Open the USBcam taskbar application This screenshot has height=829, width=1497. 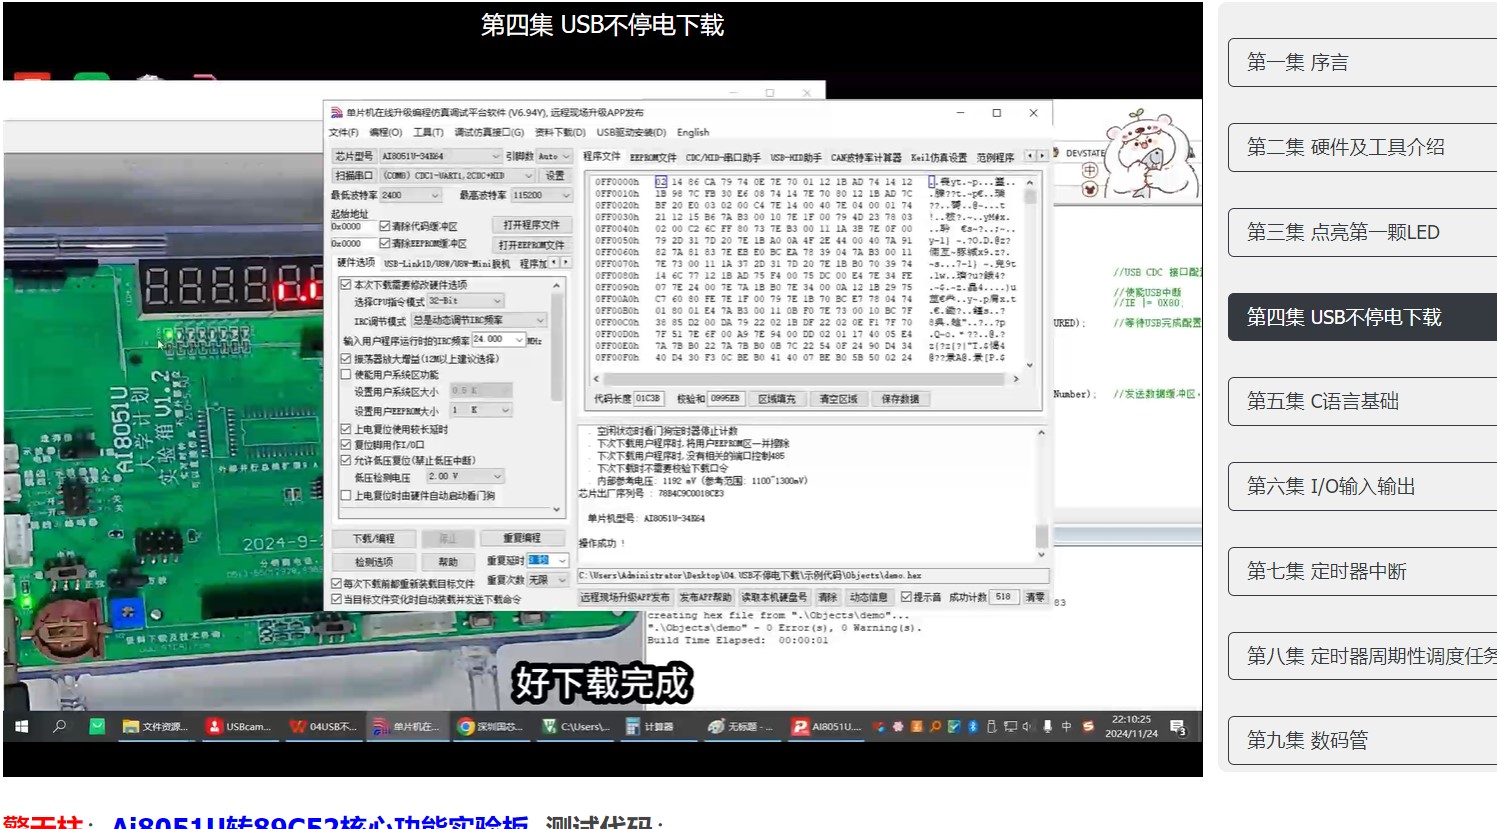coord(240,727)
